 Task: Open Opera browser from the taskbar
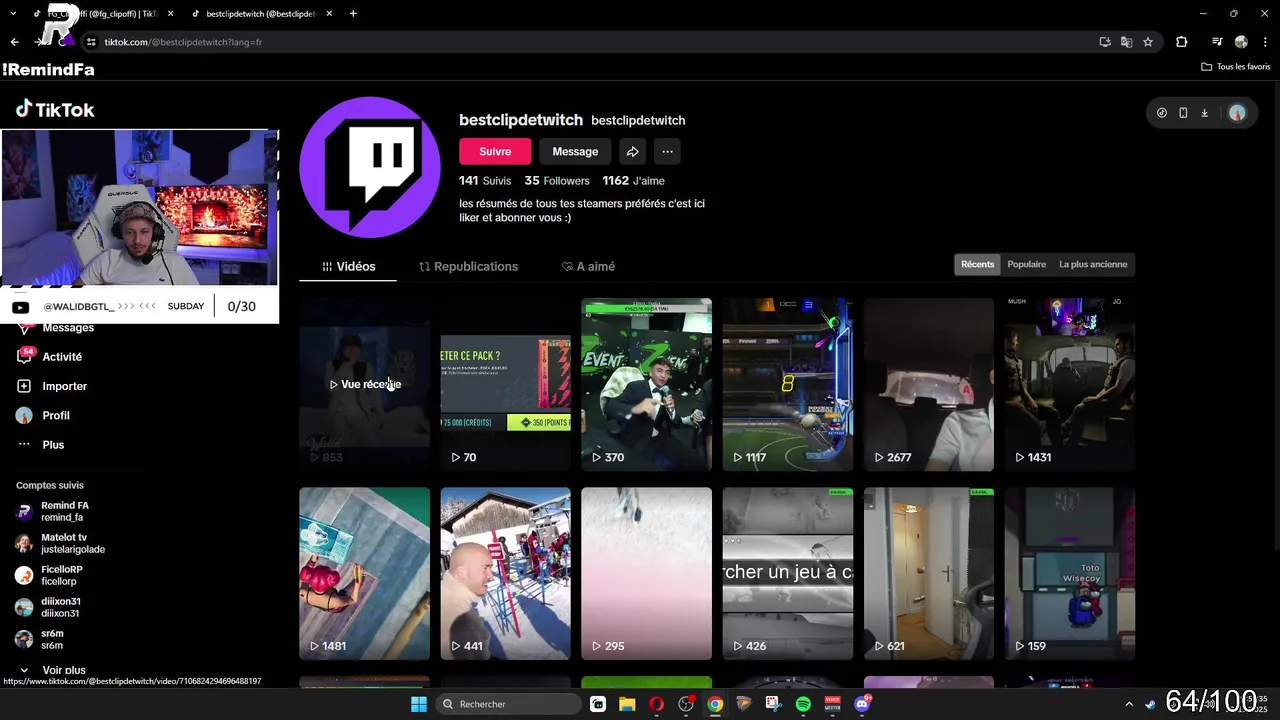point(656,704)
